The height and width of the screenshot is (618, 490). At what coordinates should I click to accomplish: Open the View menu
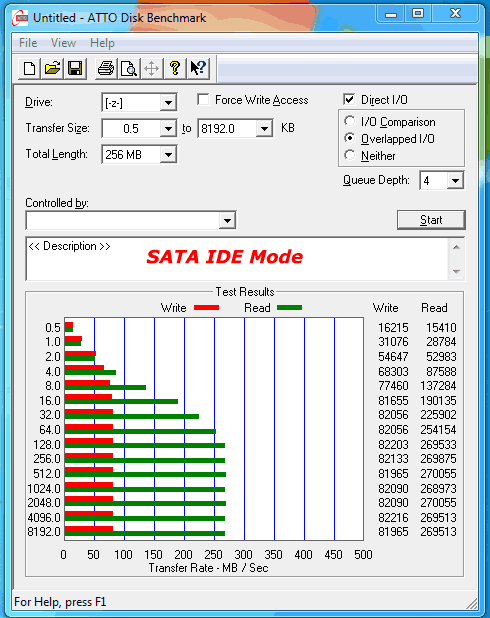(x=63, y=43)
